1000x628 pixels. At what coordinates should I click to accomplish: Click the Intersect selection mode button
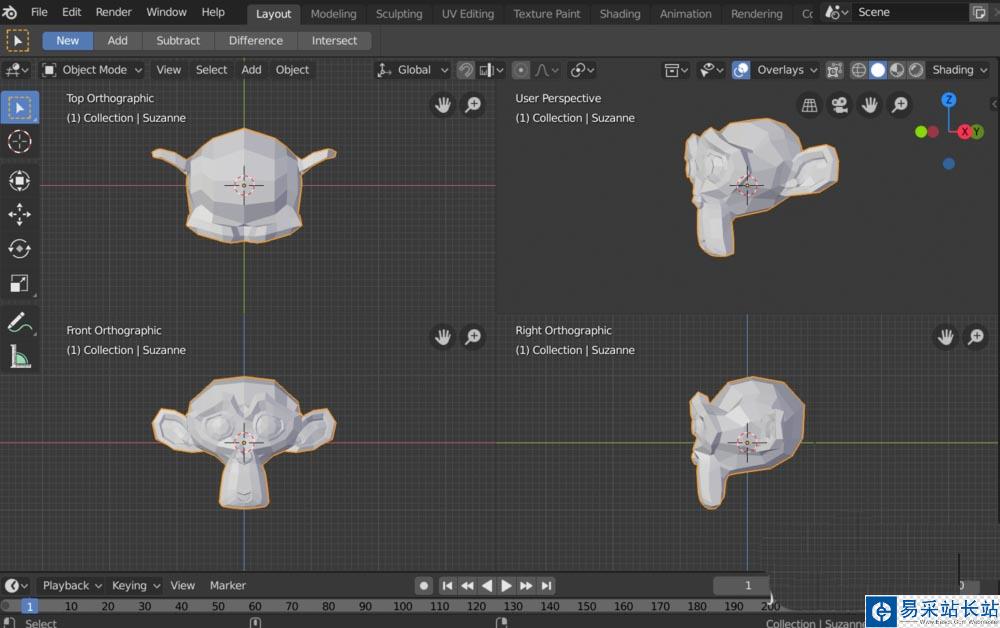pos(334,41)
